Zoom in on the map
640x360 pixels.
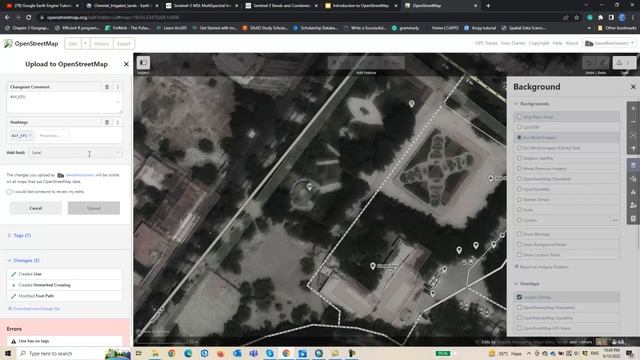click(x=633, y=109)
